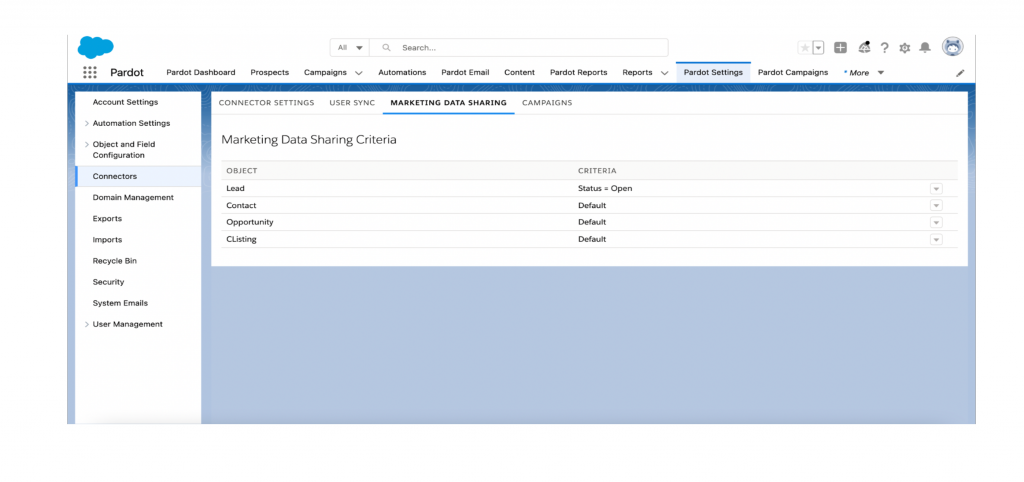Screen dimensions: 1024x482
Task: Open the favorites list dropdown arrow
Action: tap(818, 48)
